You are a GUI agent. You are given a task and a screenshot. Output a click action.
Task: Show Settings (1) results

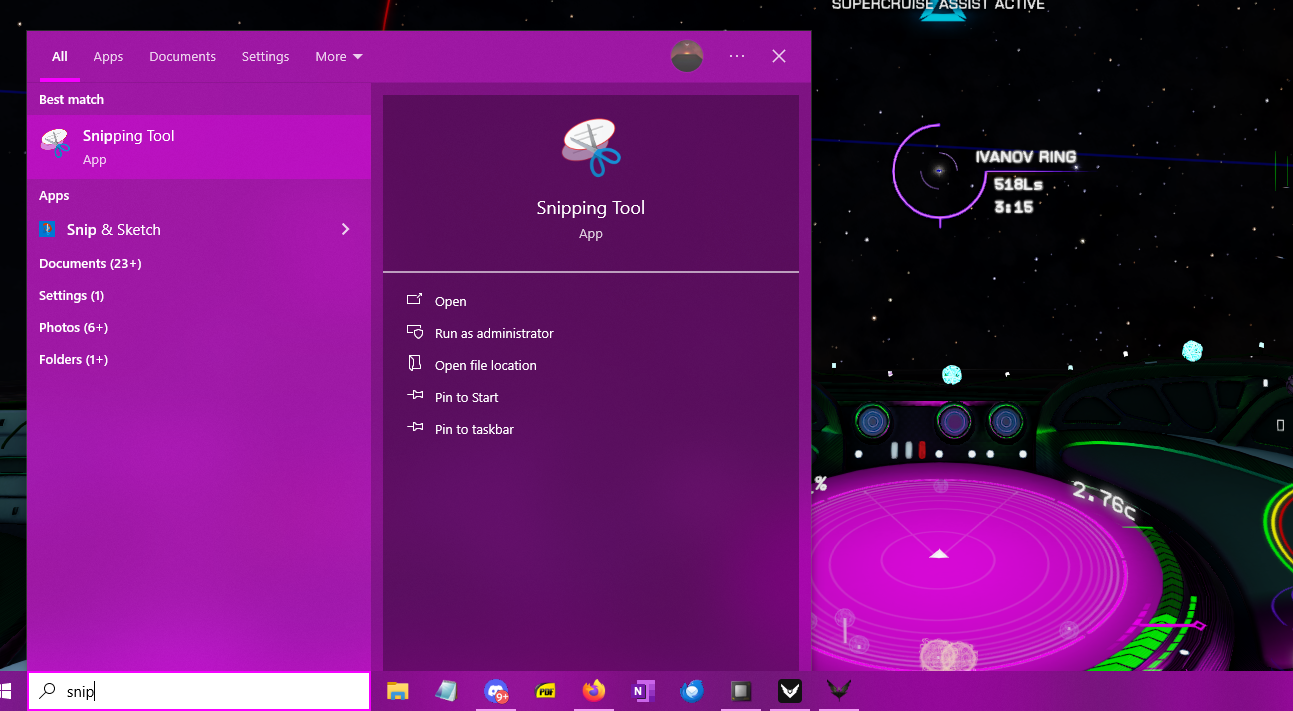pyautogui.click(x=71, y=295)
